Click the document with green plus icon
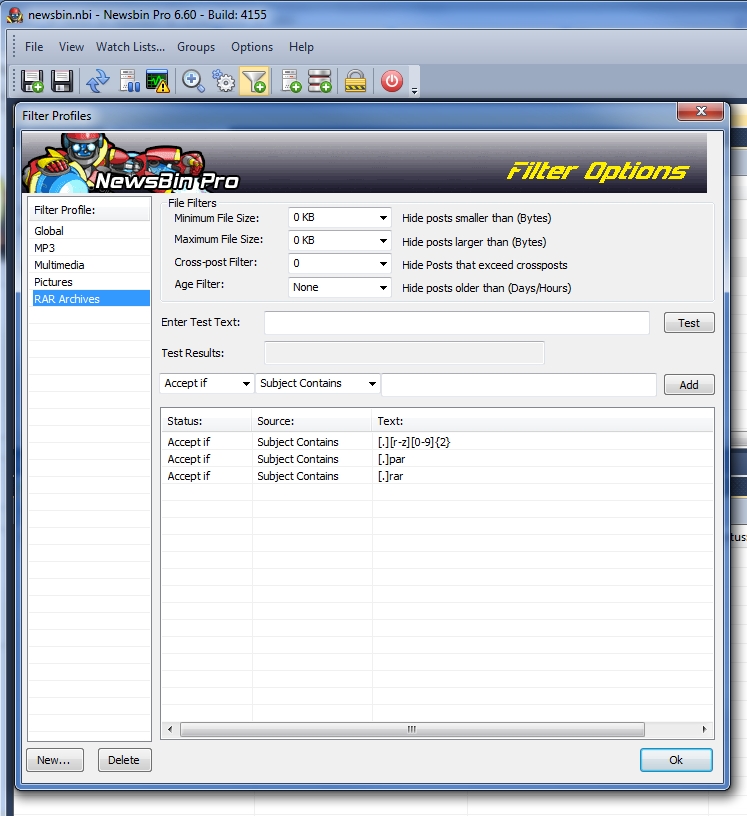 [291, 81]
